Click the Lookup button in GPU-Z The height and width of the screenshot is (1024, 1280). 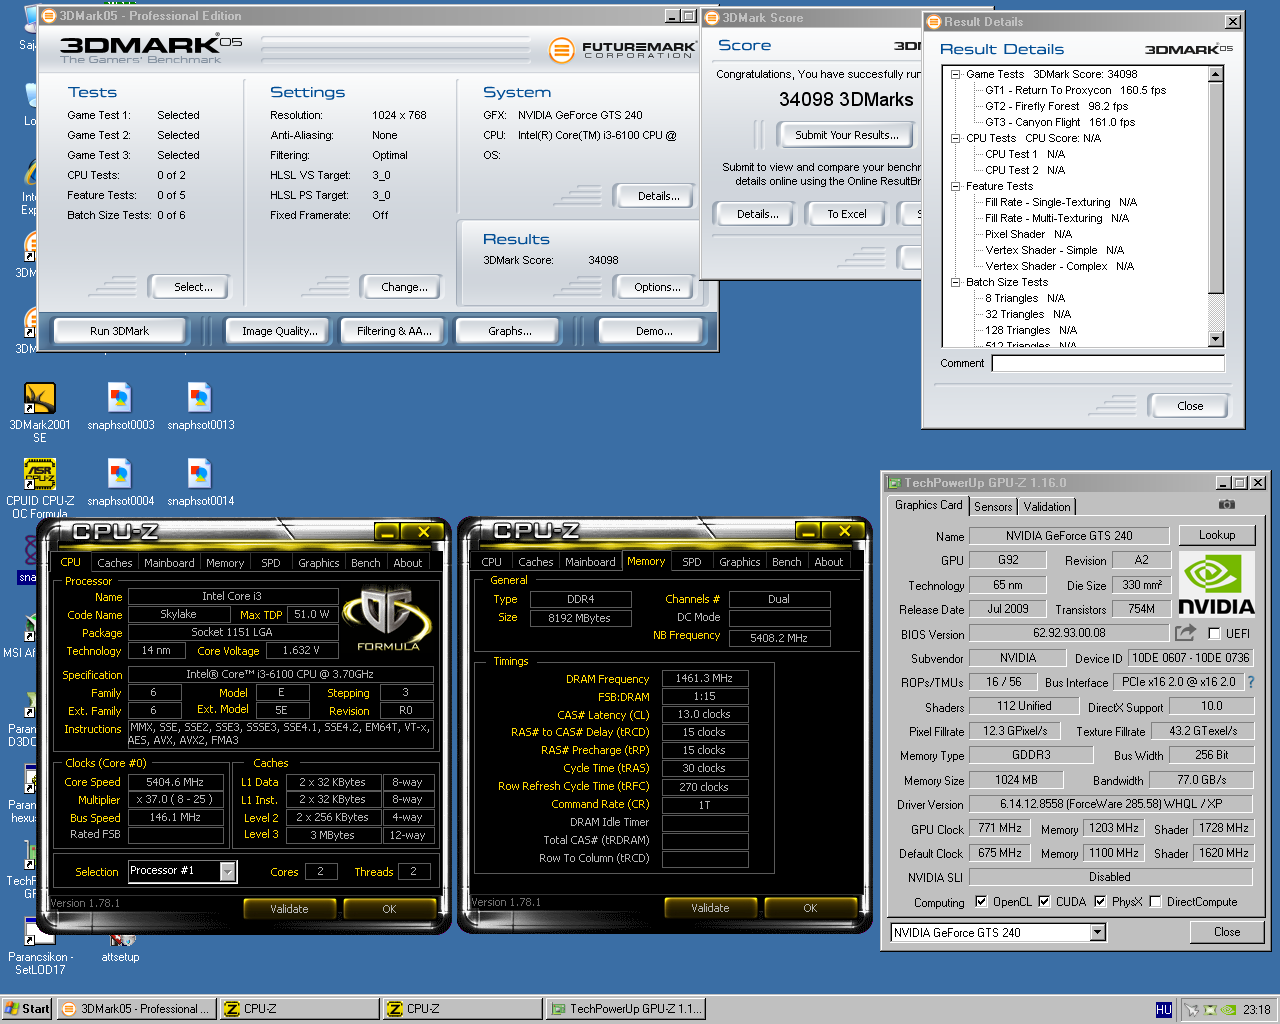pyautogui.click(x=1217, y=535)
